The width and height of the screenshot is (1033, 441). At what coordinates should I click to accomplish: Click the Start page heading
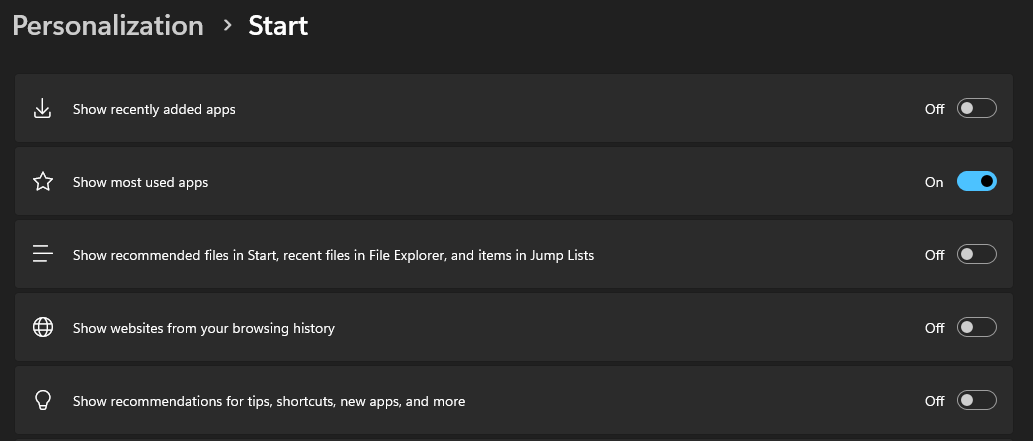[x=278, y=26]
